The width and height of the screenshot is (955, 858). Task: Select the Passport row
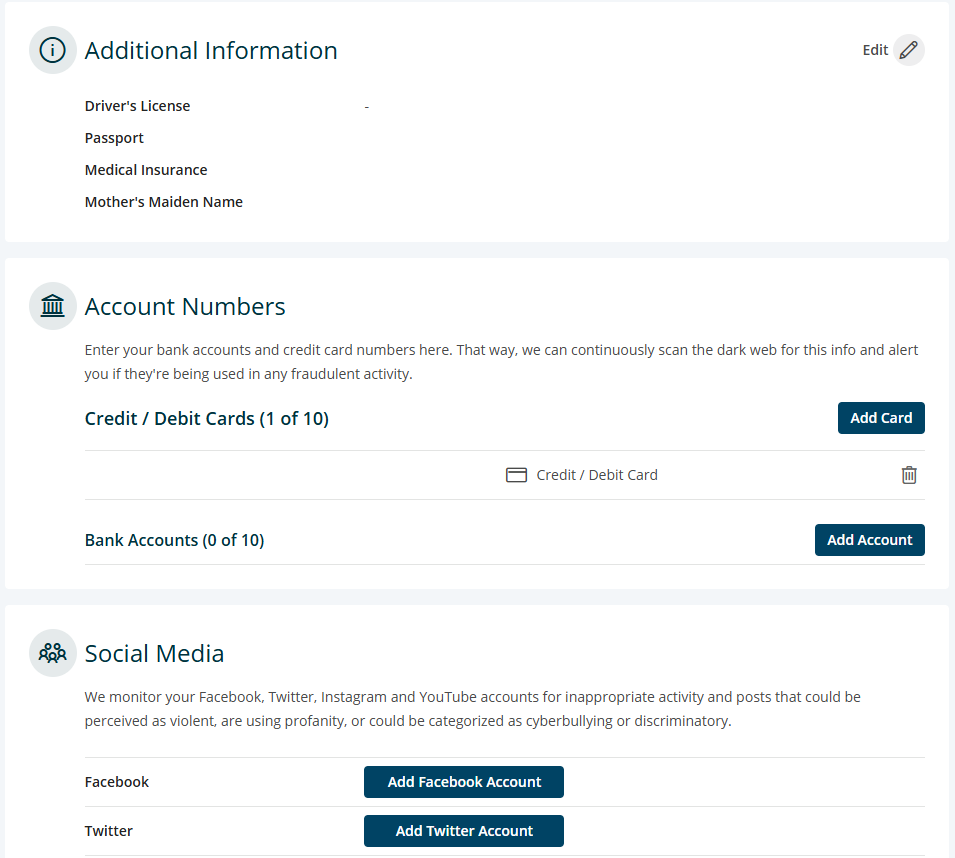pos(114,137)
